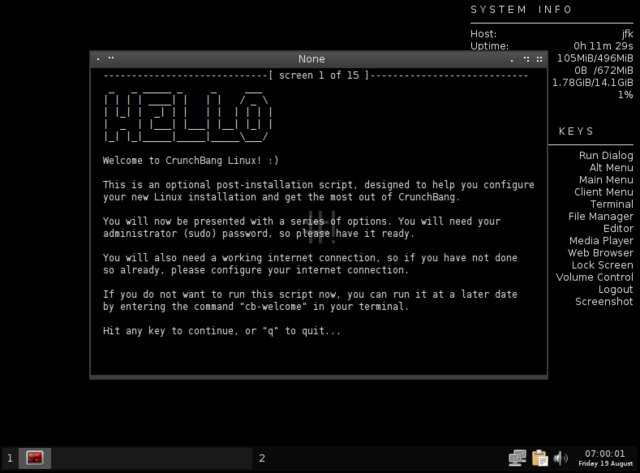Click "Web Browser" in the keys list
640x473 pixels.
tap(600, 253)
